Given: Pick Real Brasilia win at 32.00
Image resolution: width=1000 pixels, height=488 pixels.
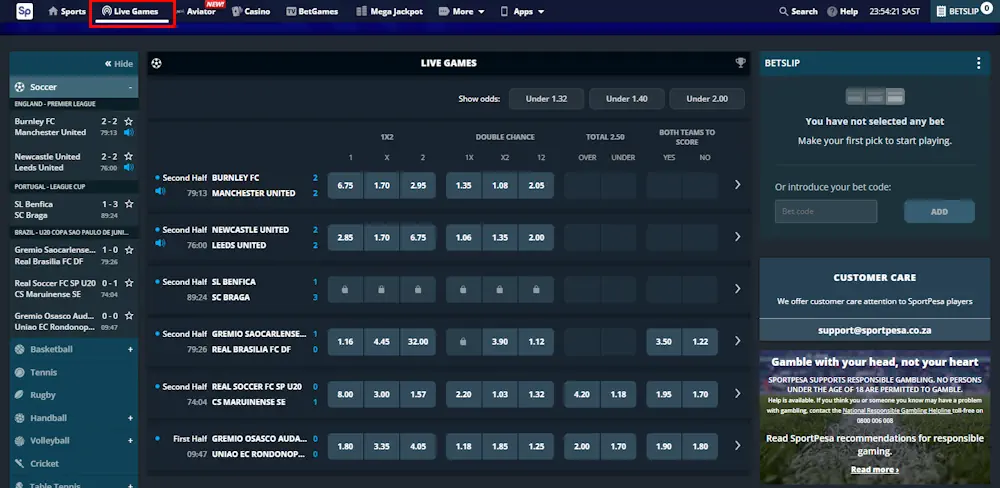Looking at the screenshot, I should [x=418, y=342].
